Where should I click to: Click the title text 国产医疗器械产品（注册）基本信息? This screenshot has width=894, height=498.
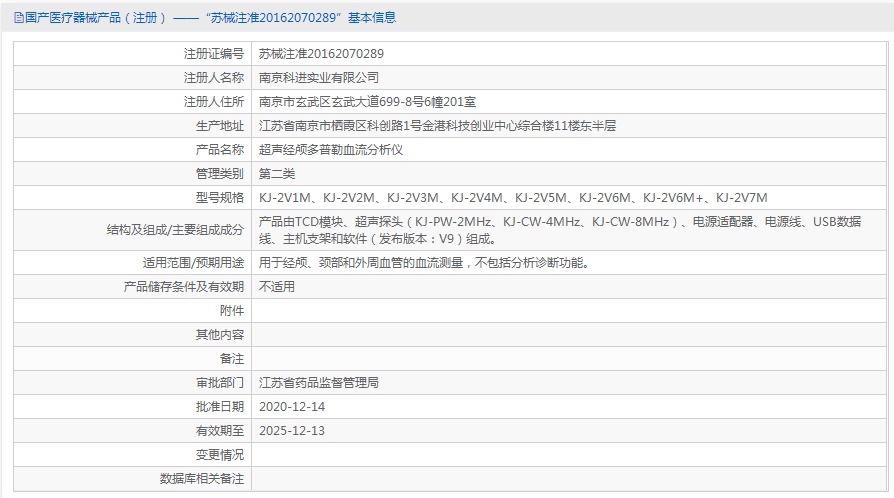coord(210,18)
